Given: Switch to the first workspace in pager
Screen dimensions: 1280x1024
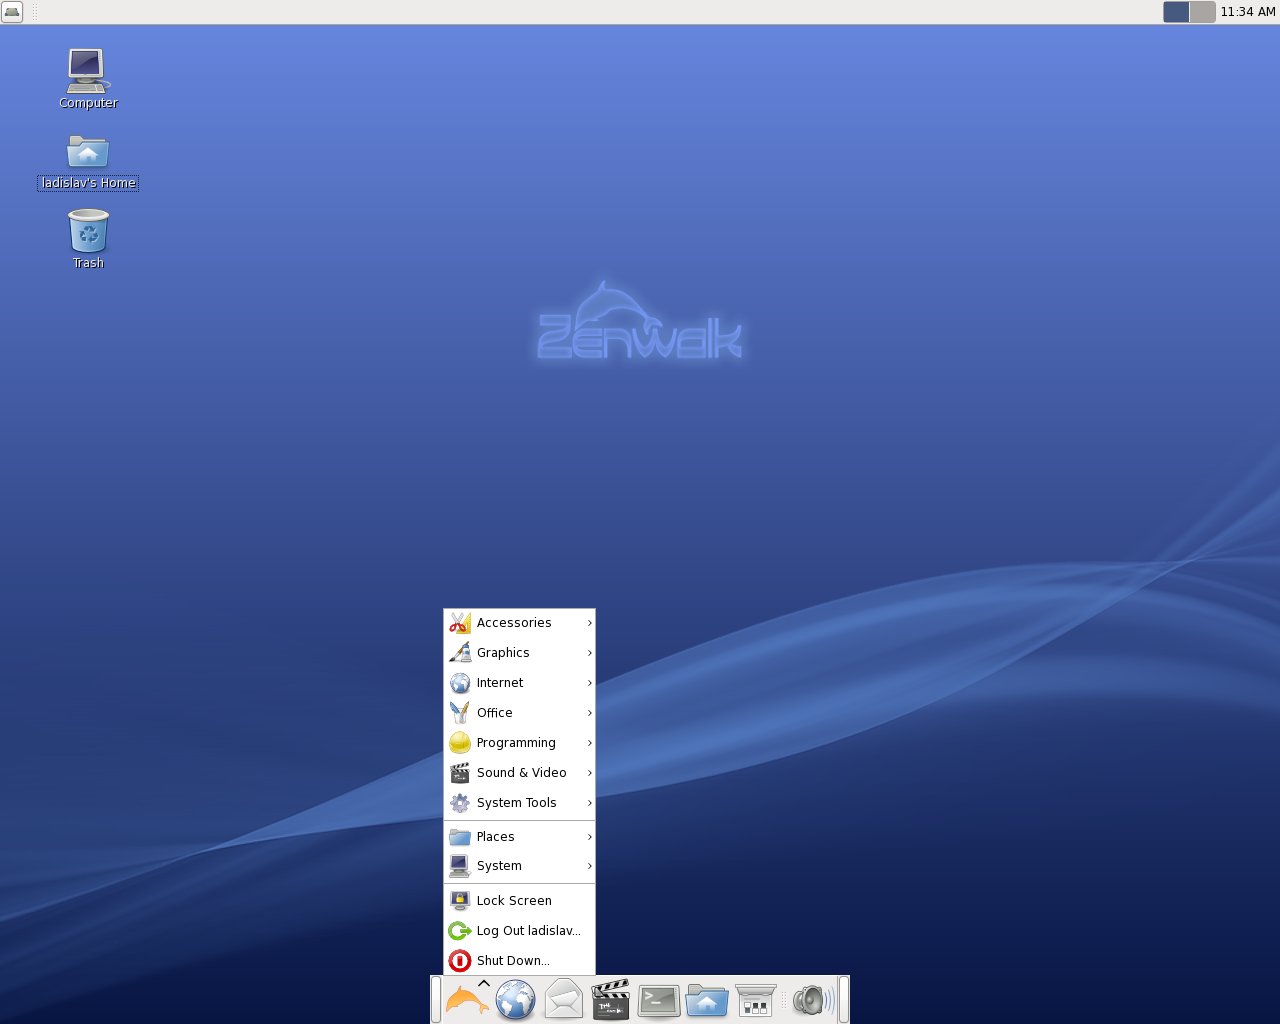Looking at the screenshot, I should point(1176,12).
